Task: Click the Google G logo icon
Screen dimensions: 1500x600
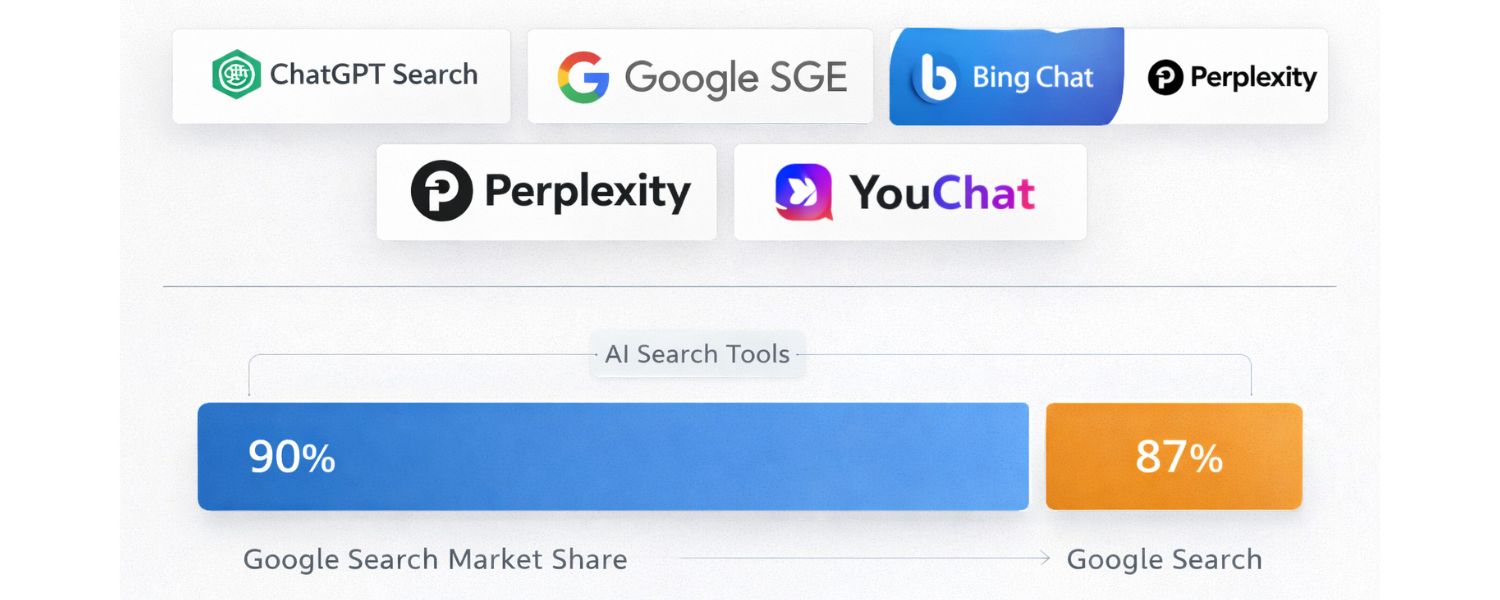Action: click(x=583, y=77)
